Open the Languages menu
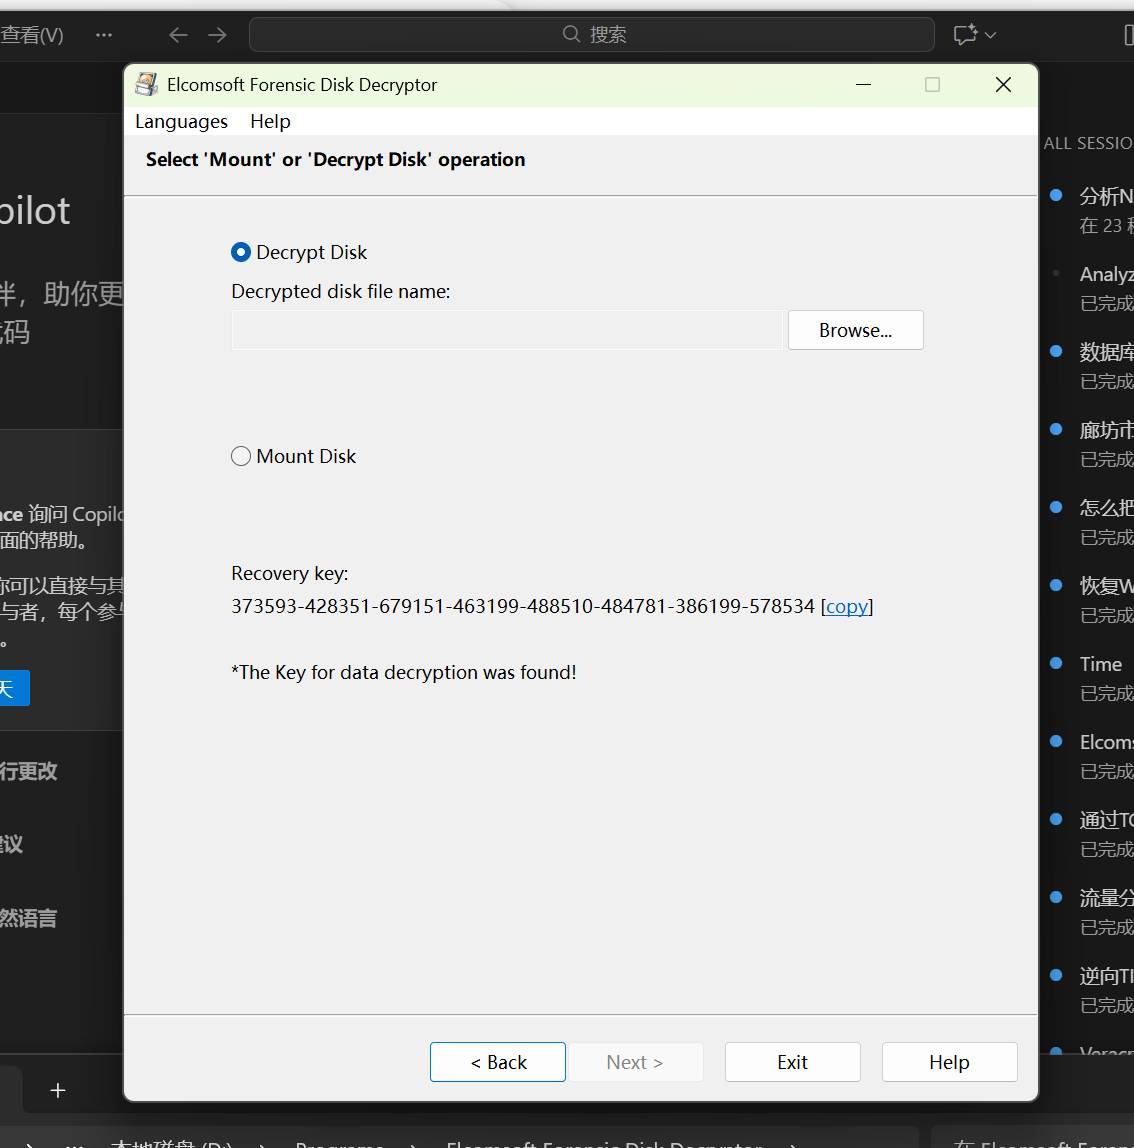The image size is (1134, 1148). pyautogui.click(x=181, y=122)
